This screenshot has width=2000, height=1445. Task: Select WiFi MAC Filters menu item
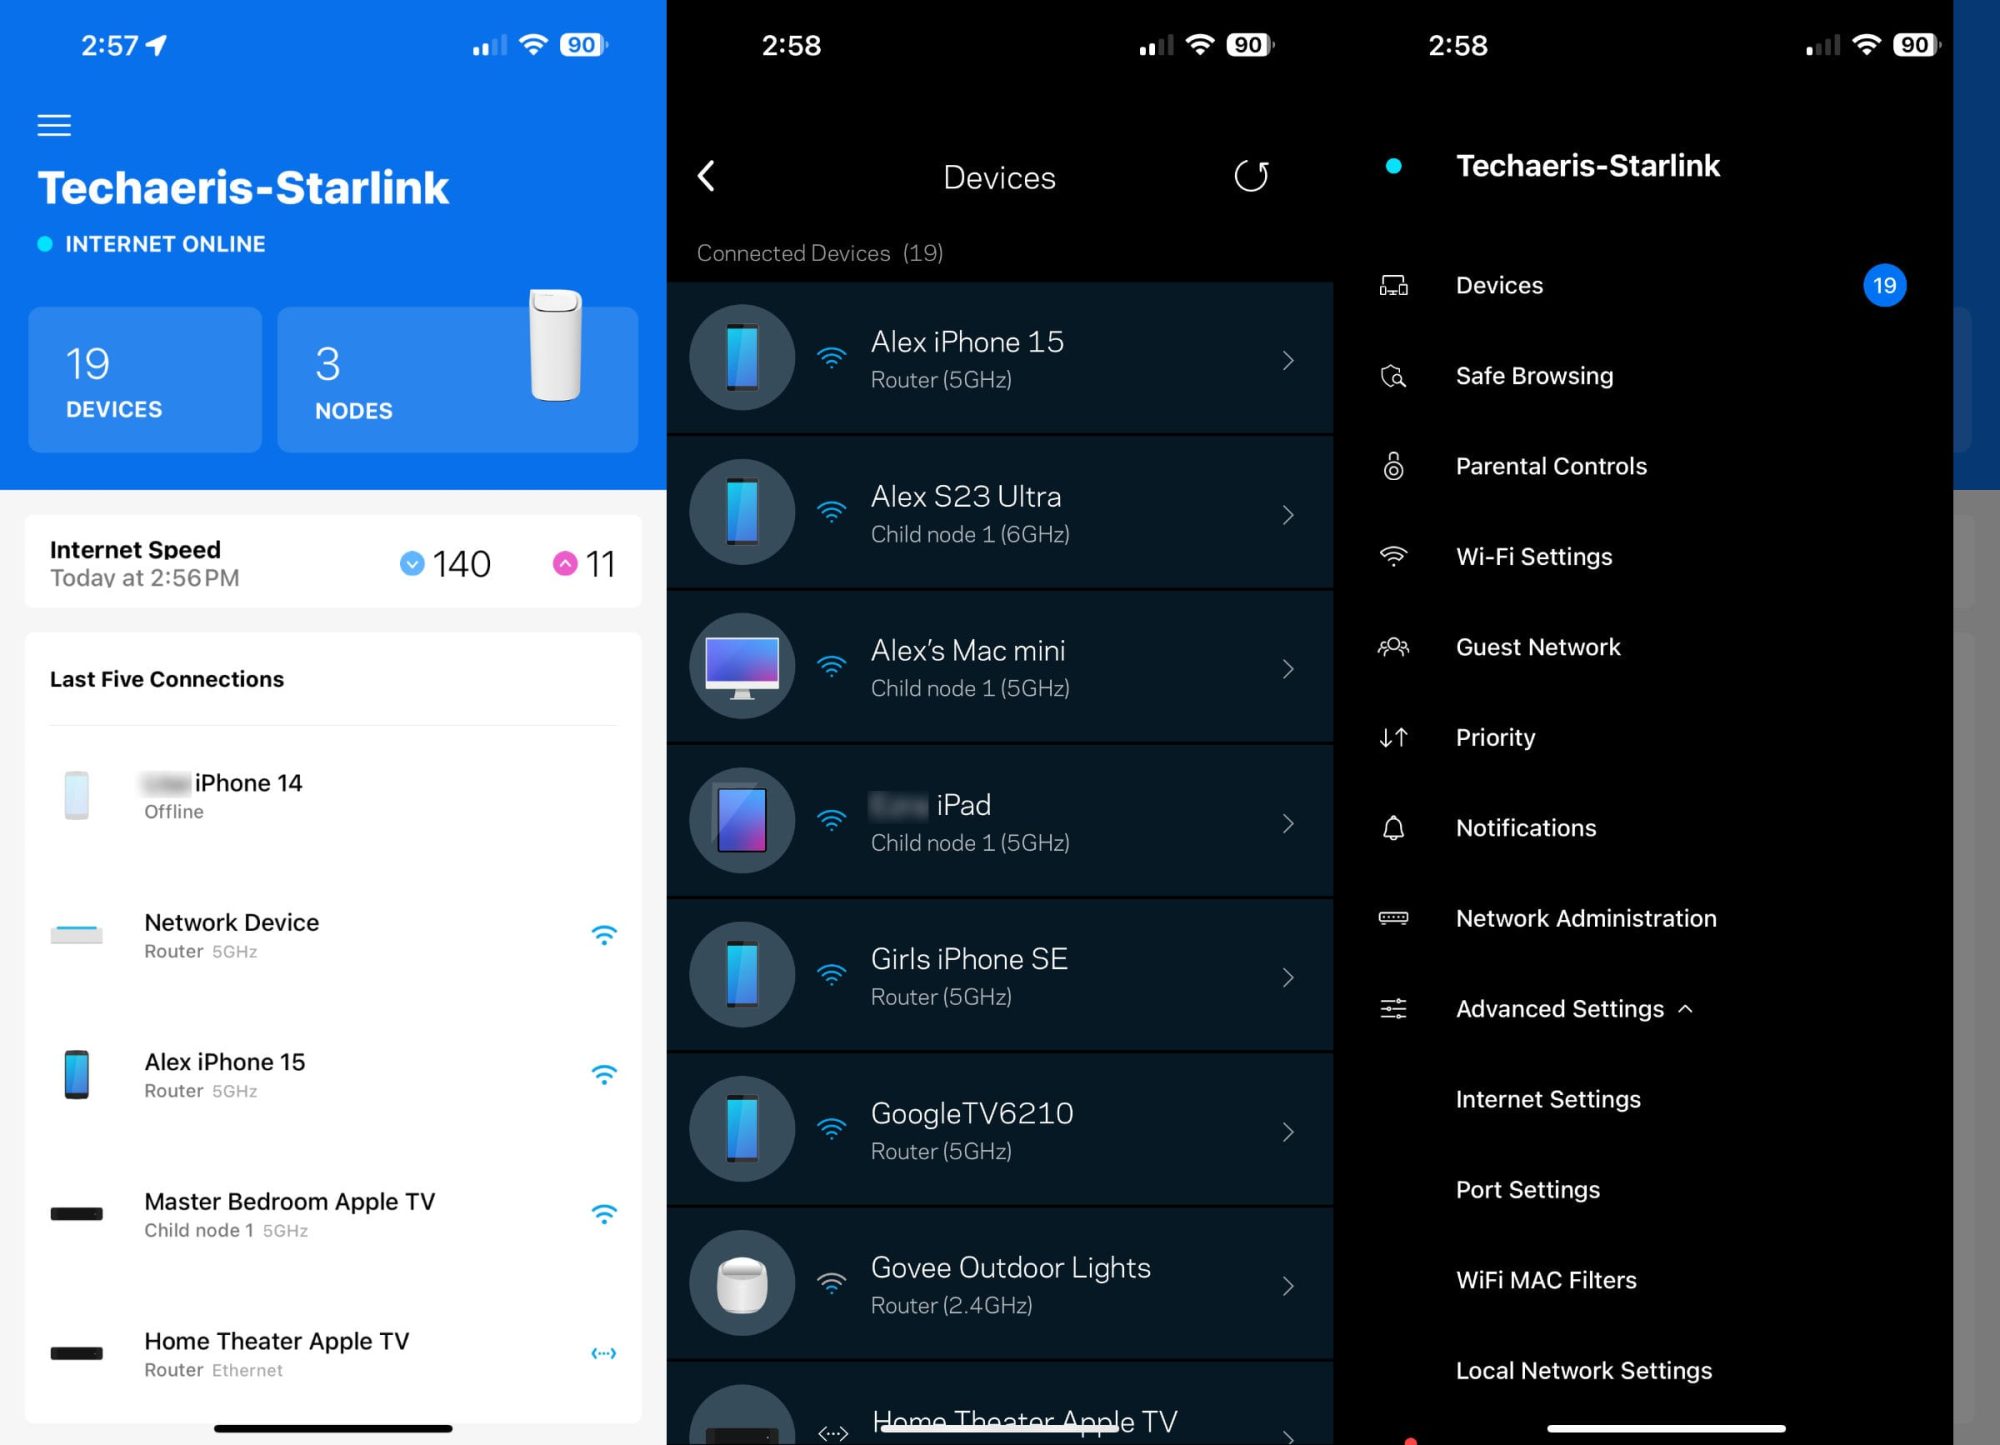pyautogui.click(x=1548, y=1280)
